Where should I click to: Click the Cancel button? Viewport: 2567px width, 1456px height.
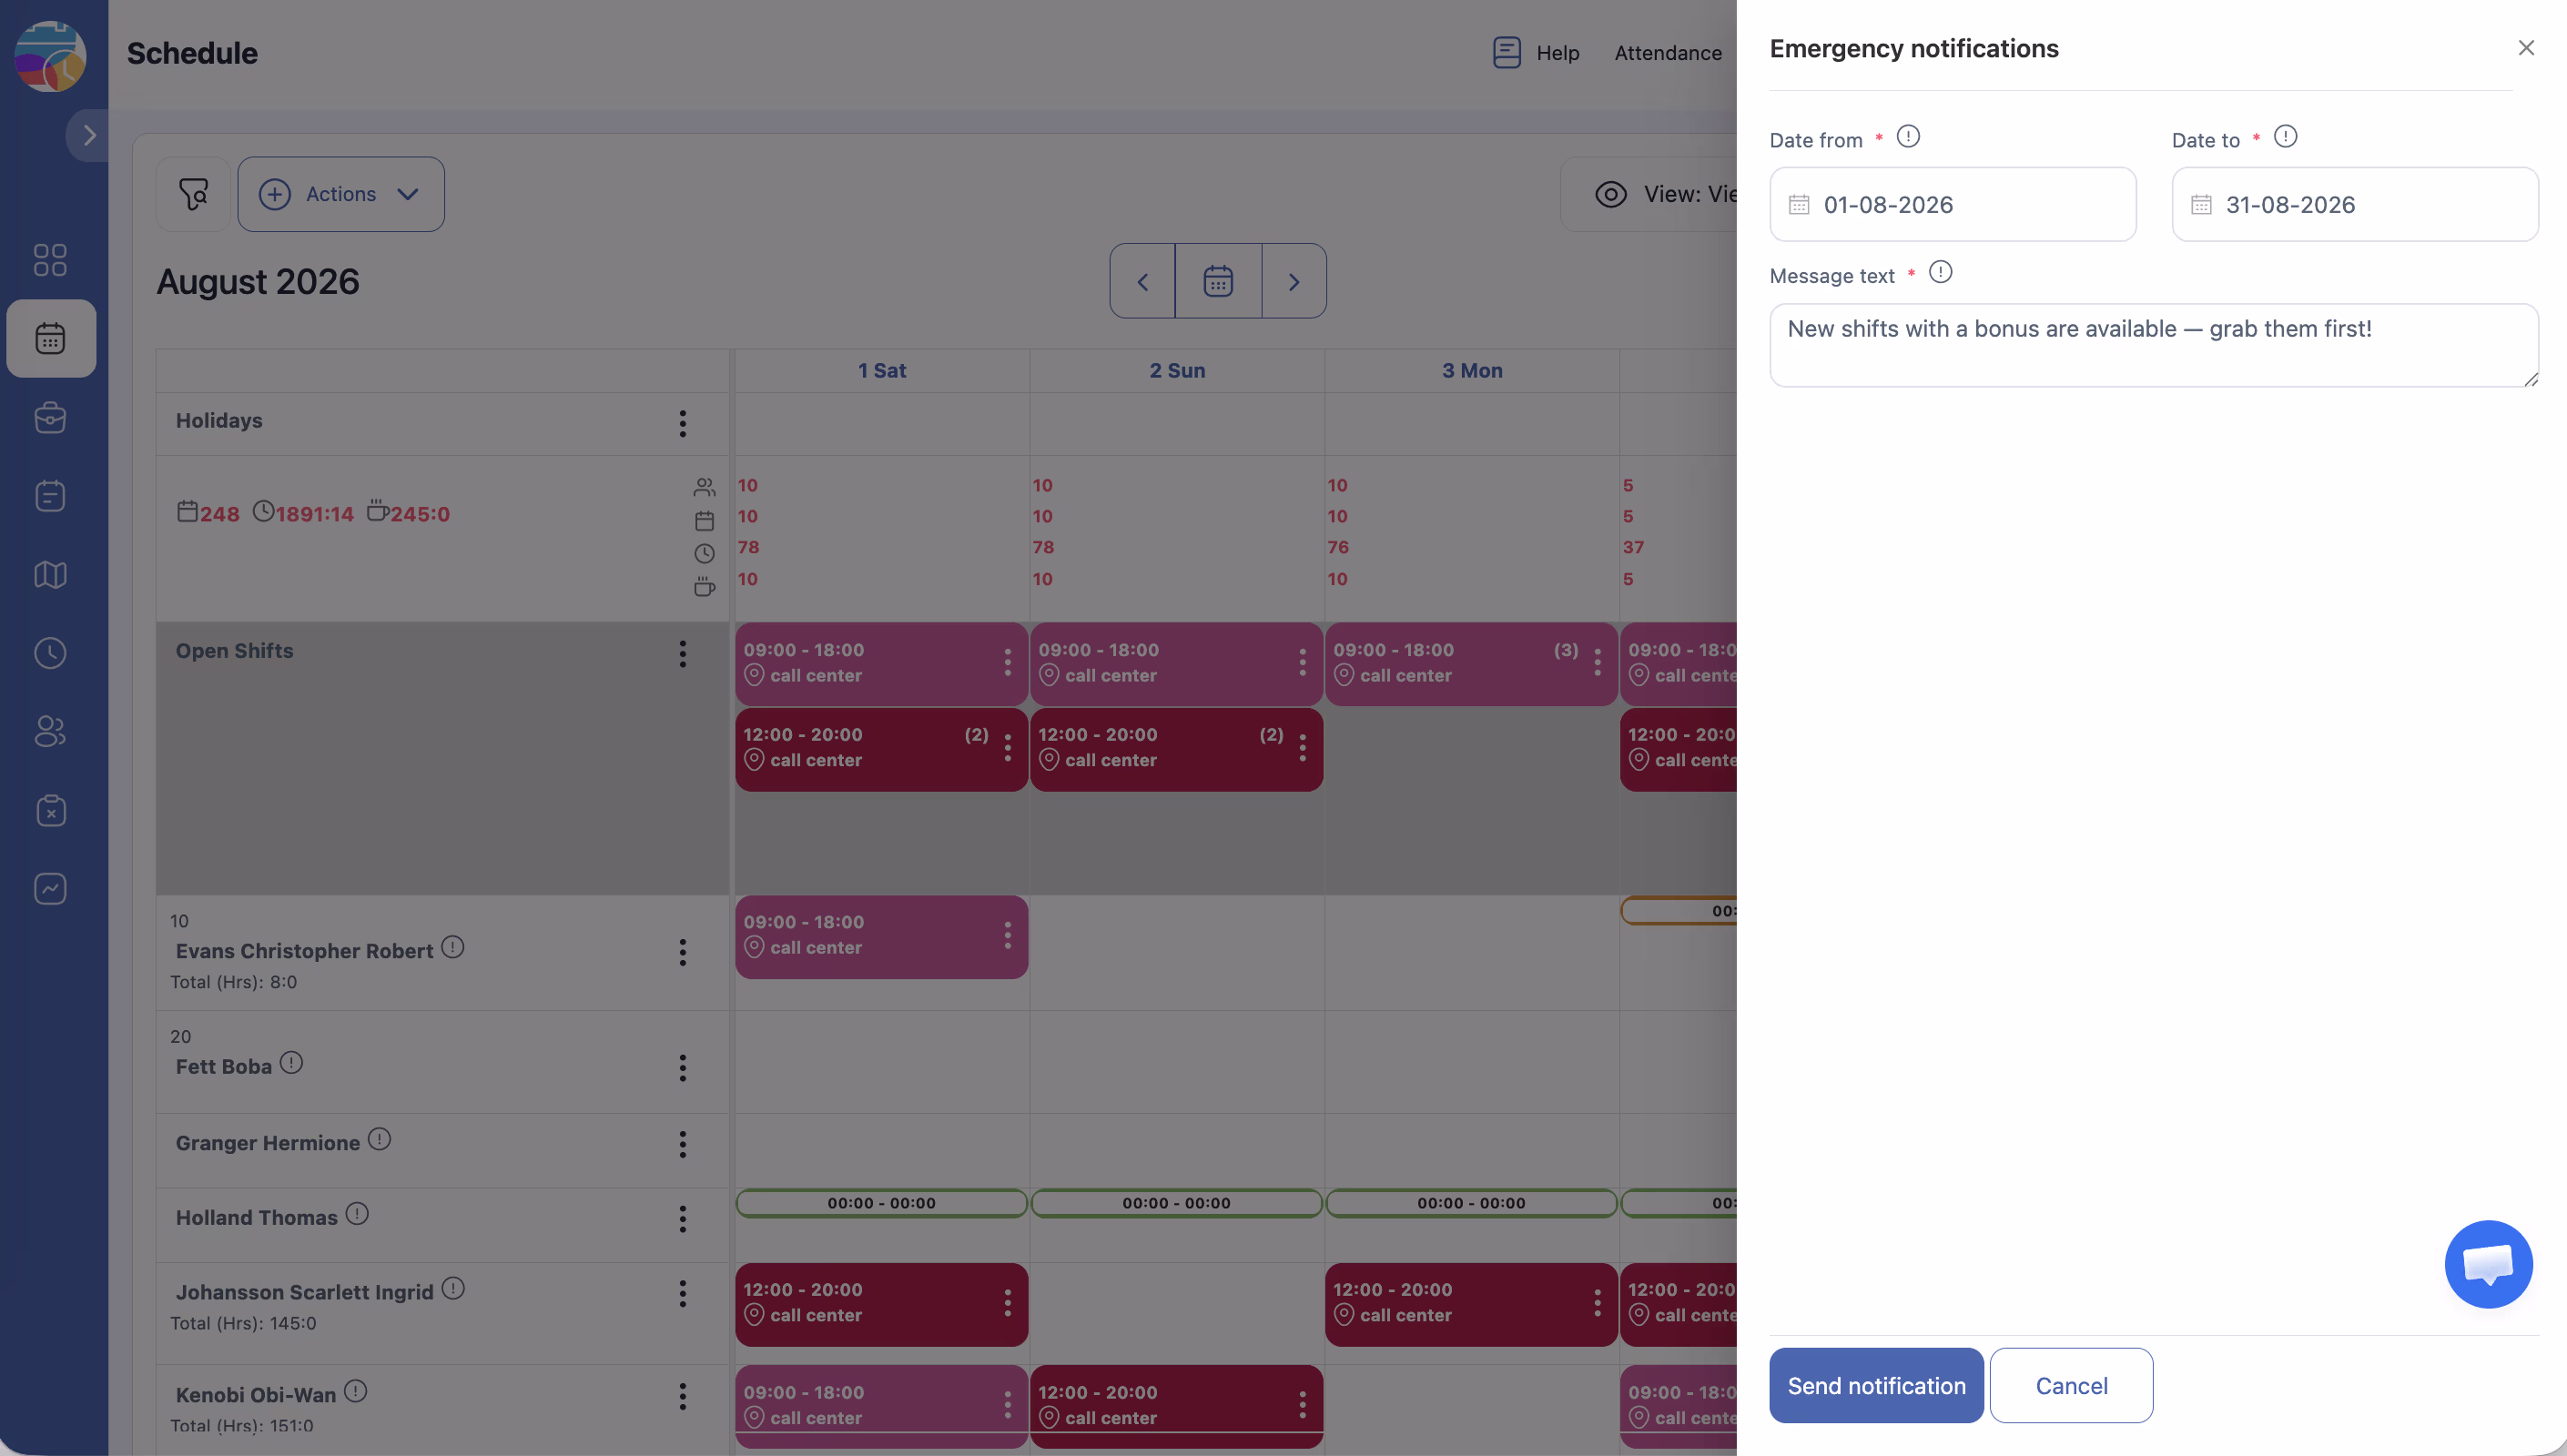tap(2070, 1385)
